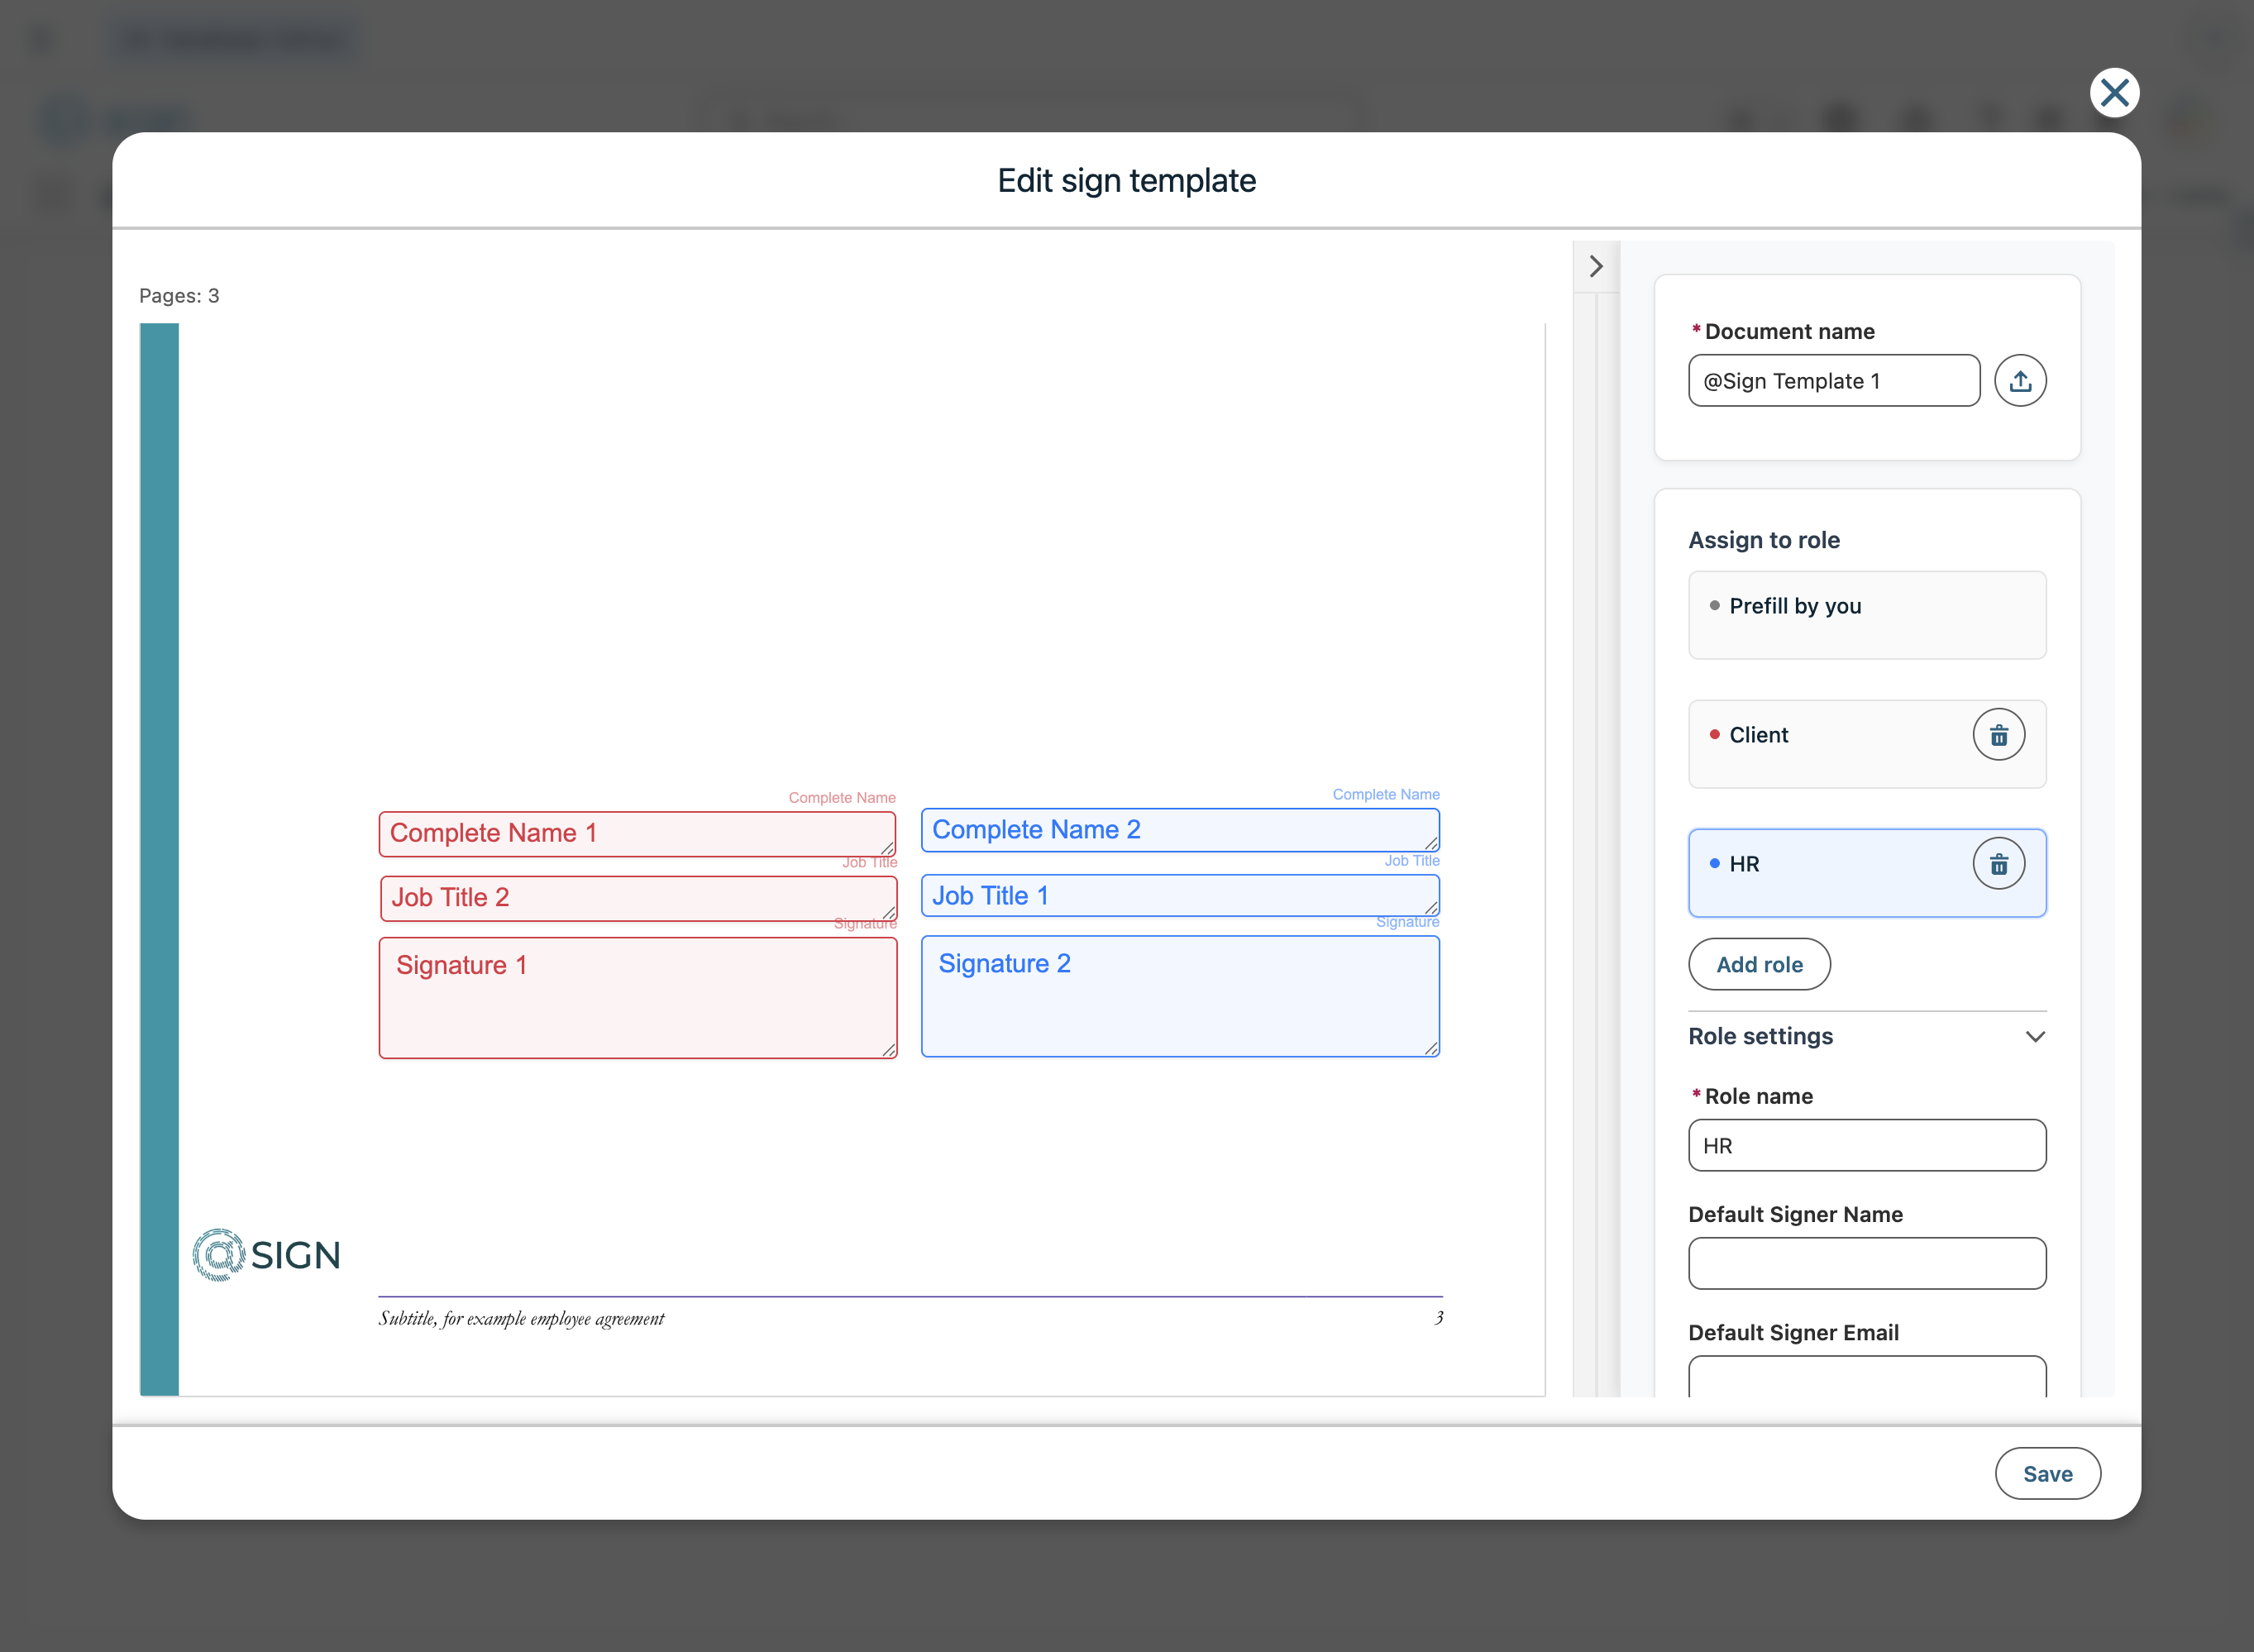Click the Save button
The width and height of the screenshot is (2254, 1652).
point(2047,1473)
